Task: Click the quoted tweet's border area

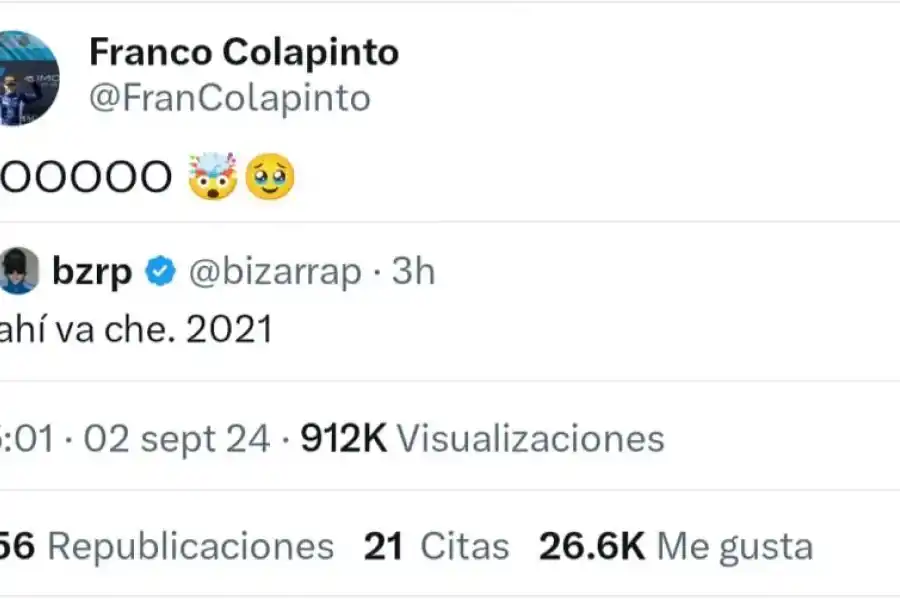Action: pos(700,230)
